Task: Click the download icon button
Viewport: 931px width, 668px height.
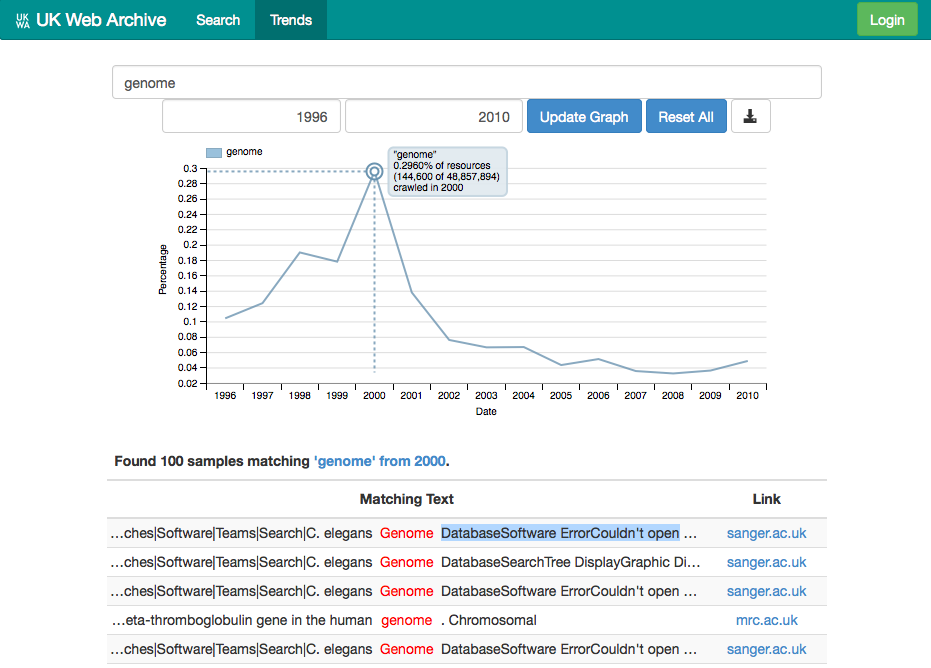Action: 750,116
